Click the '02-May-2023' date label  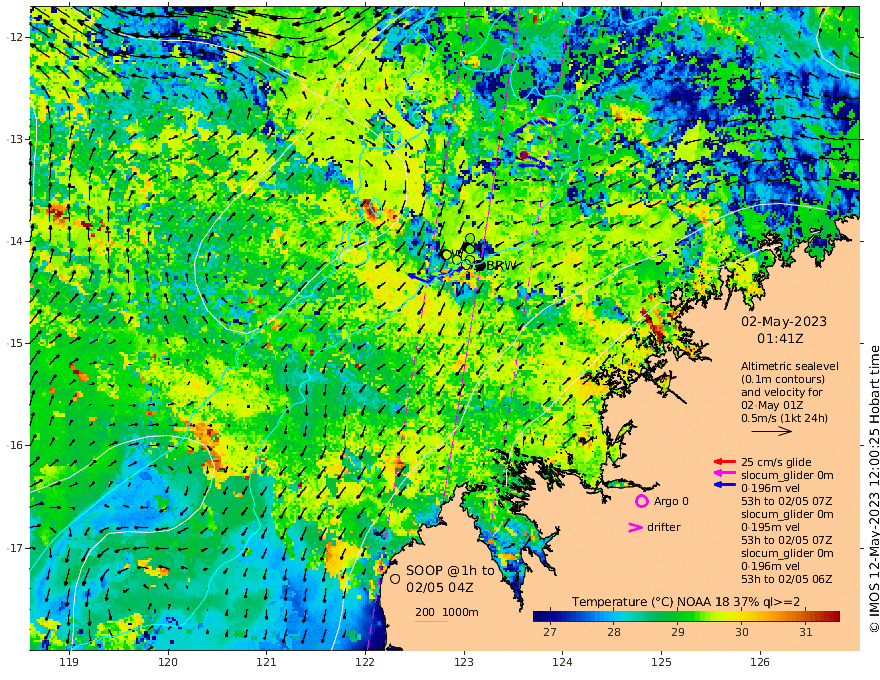(x=784, y=321)
